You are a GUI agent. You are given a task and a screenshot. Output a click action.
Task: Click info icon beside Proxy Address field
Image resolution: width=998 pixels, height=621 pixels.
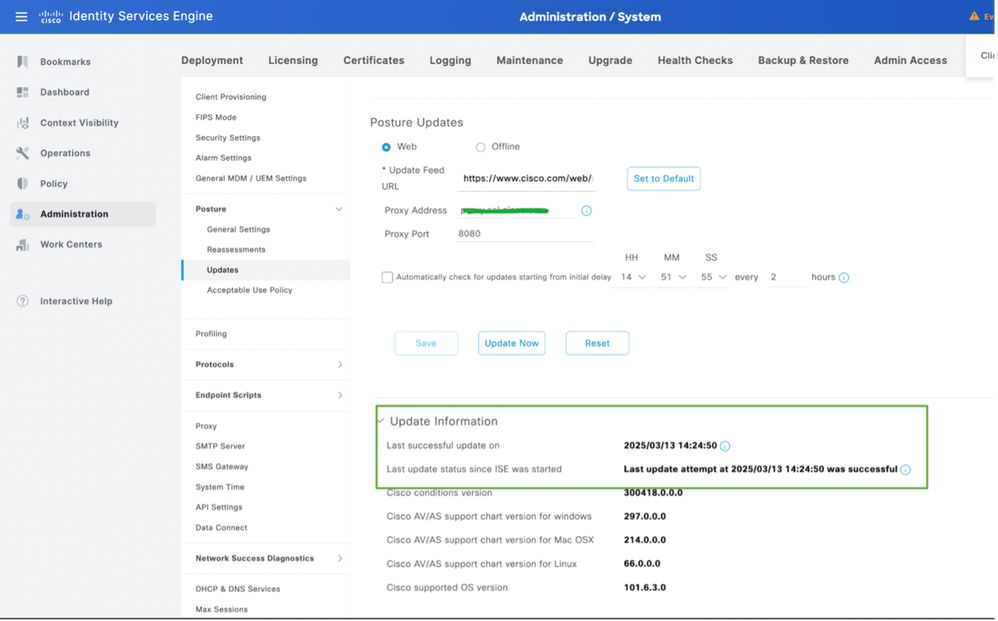click(x=586, y=211)
